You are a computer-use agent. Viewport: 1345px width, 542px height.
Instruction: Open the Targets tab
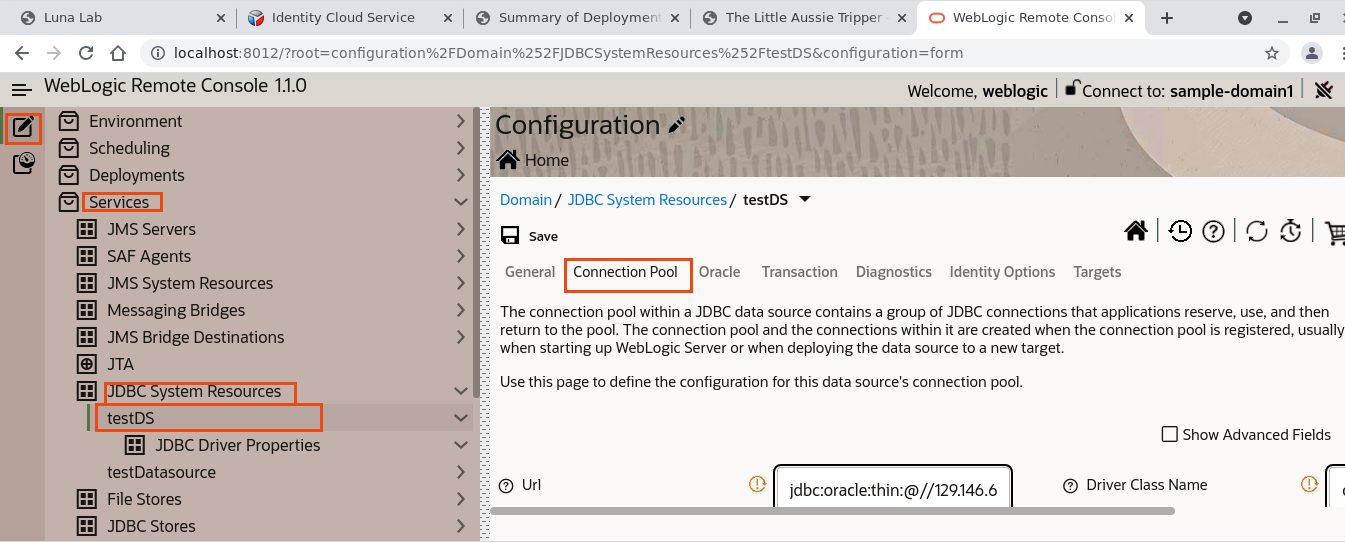coord(1097,272)
